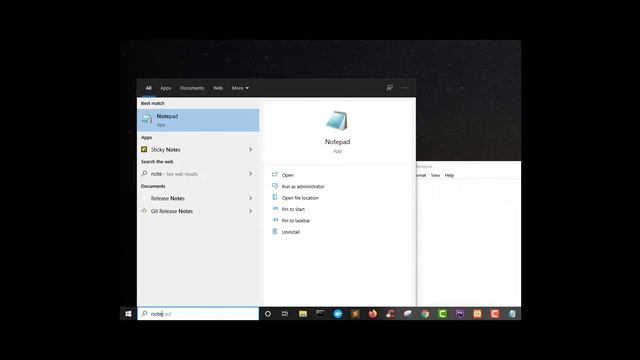Switch to the Documents search tab

point(192,88)
